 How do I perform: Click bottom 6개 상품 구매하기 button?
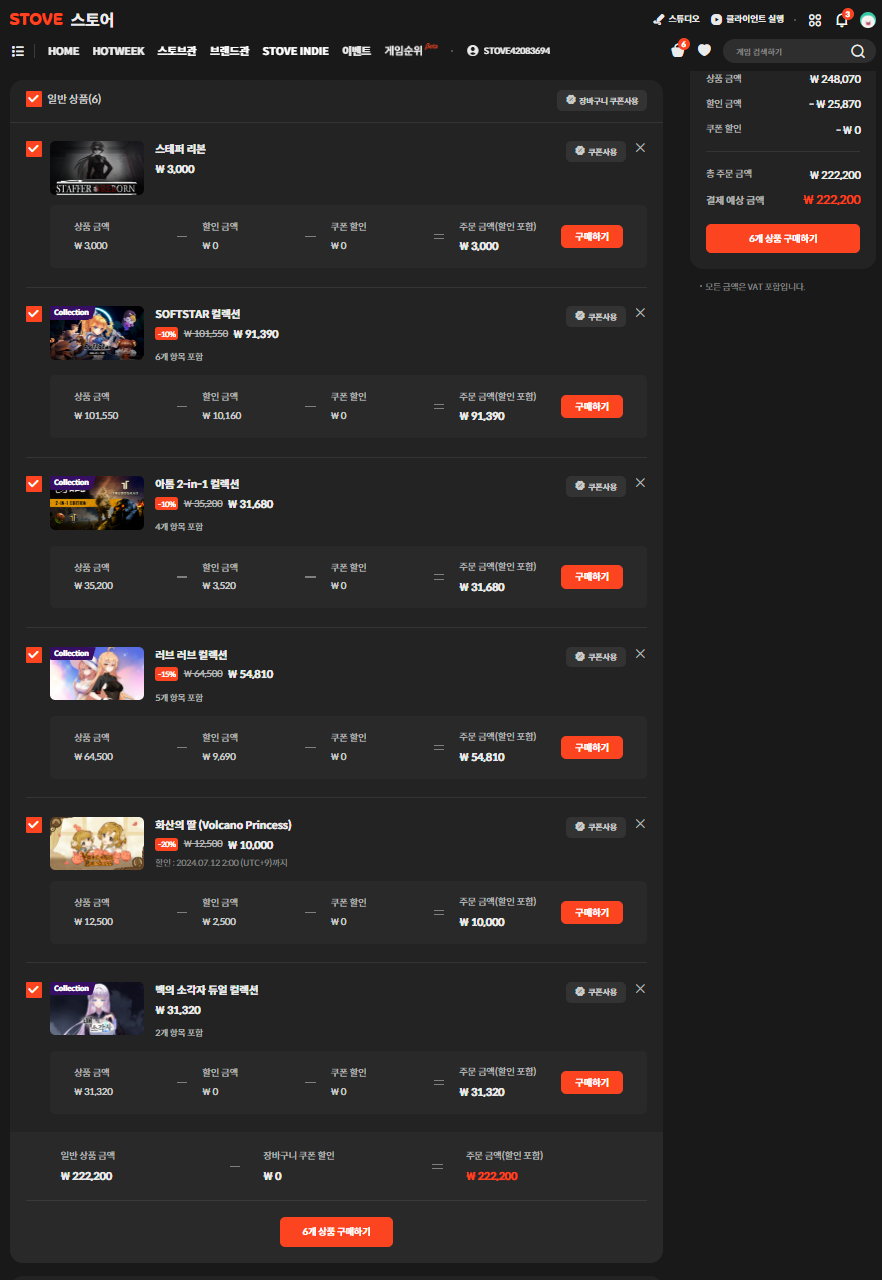tap(336, 1232)
